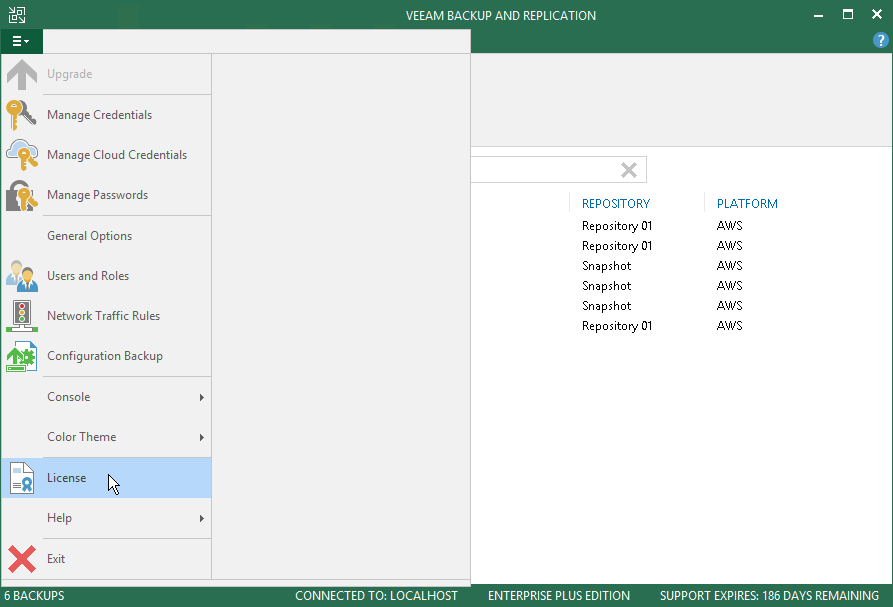893x607 pixels.
Task: Expand the Color Theme submenu arrow
Action: point(202,437)
